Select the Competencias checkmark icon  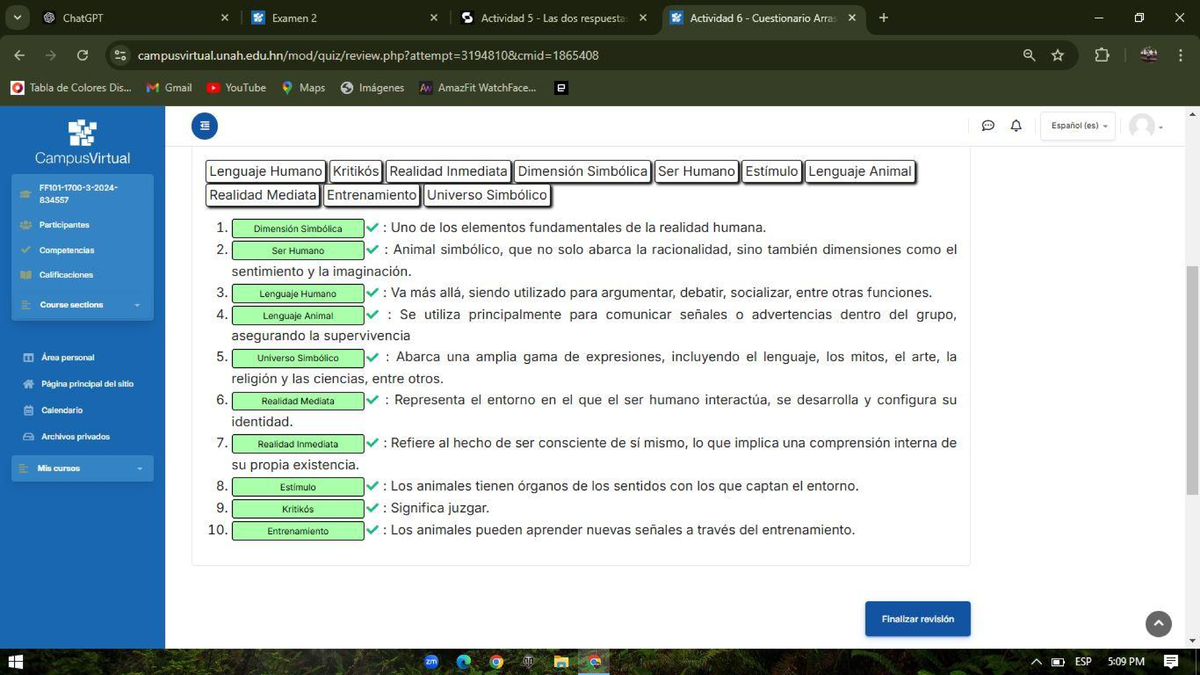(27, 250)
